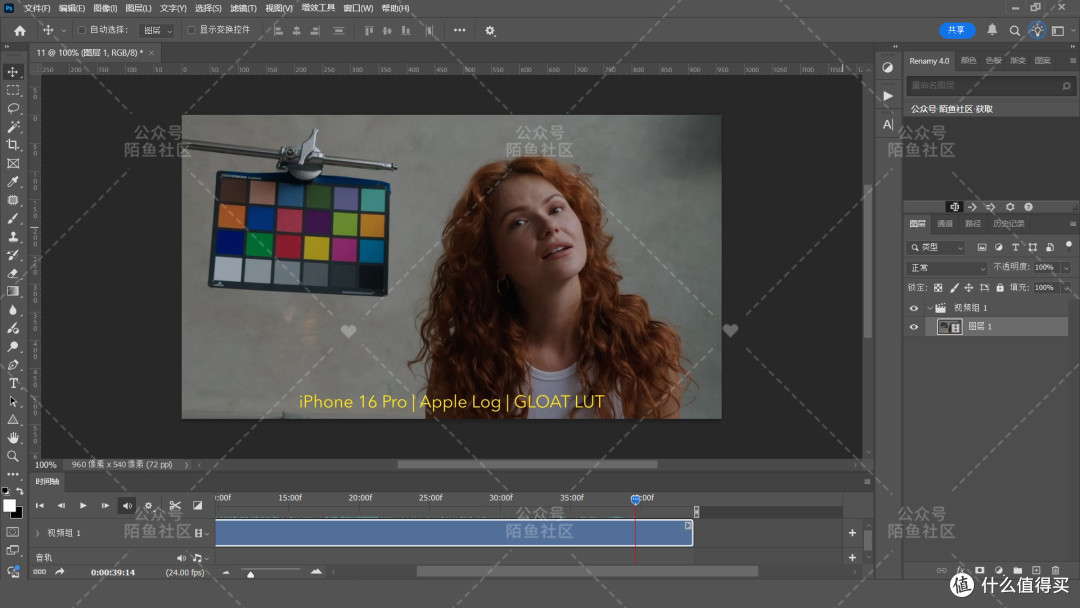
Task: Select the Crop tool
Action: coord(13,145)
